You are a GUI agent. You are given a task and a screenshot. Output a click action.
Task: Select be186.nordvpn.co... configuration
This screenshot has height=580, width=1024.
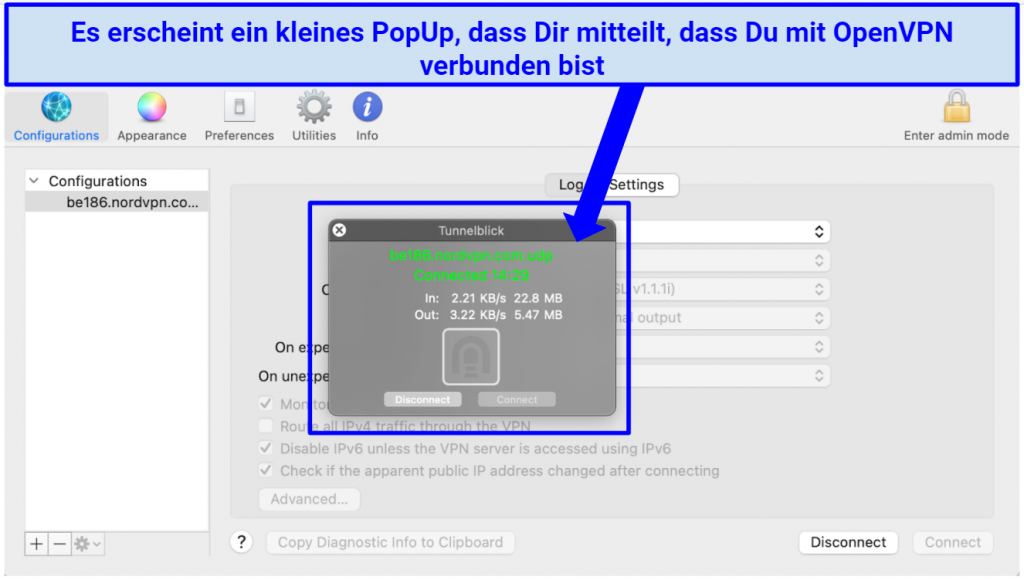(117, 202)
